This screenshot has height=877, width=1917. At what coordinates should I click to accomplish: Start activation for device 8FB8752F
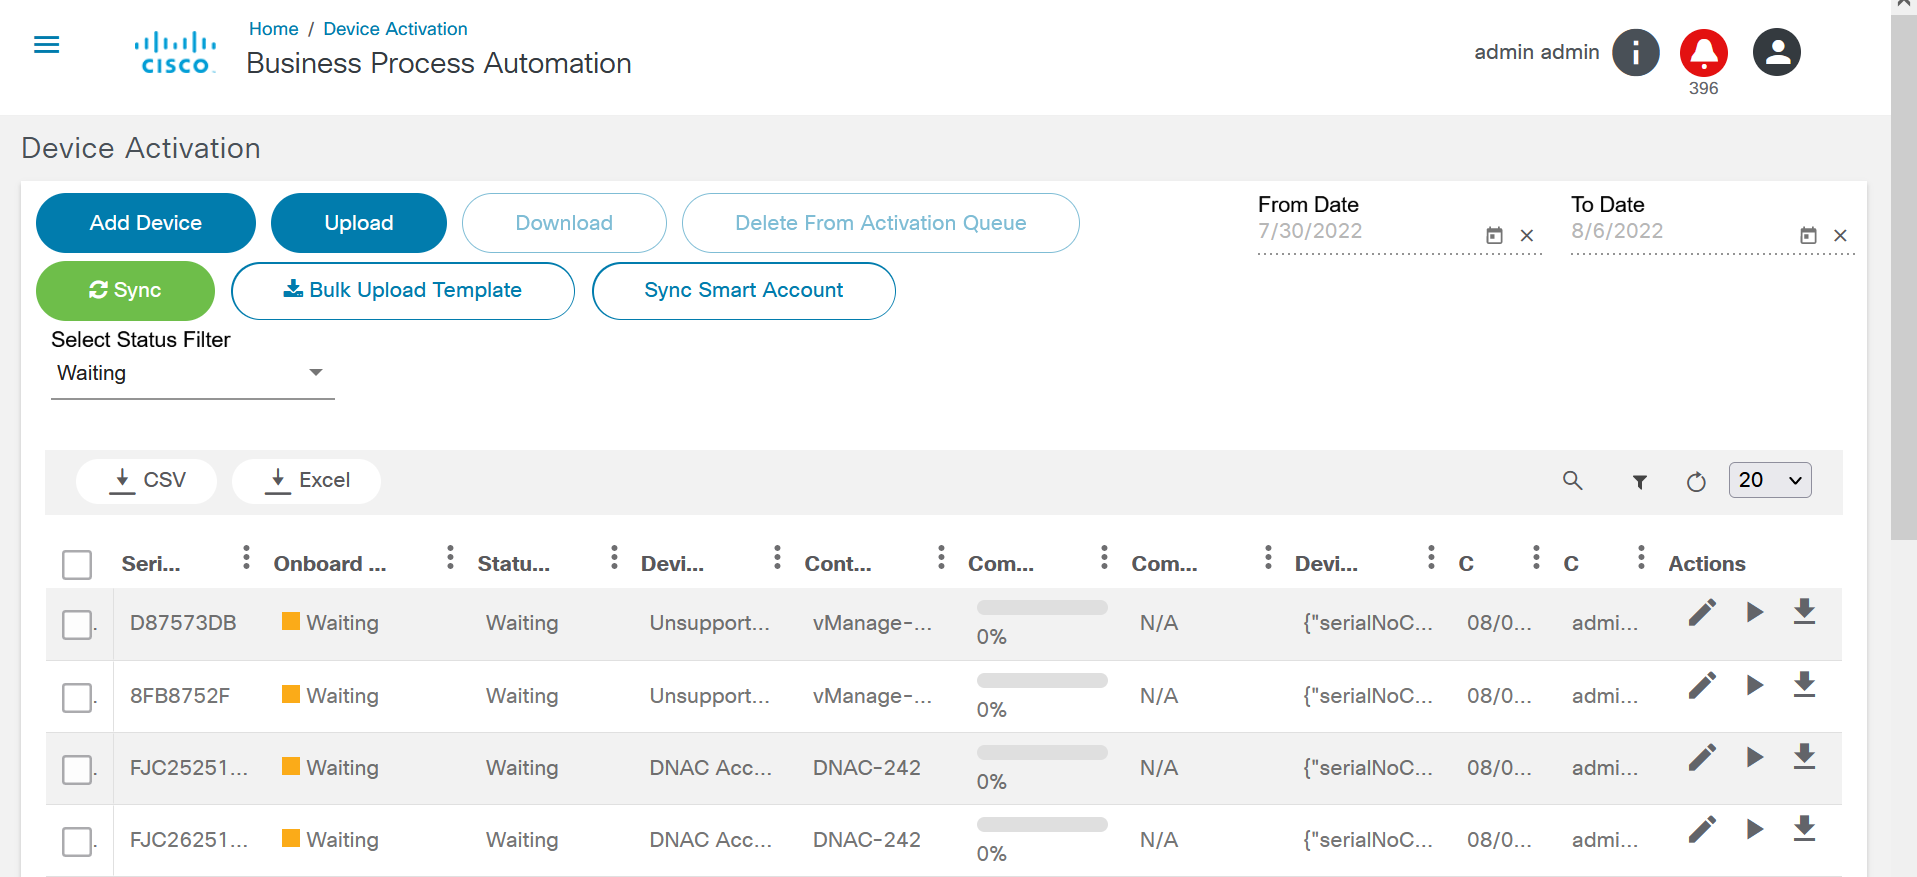point(1754,685)
